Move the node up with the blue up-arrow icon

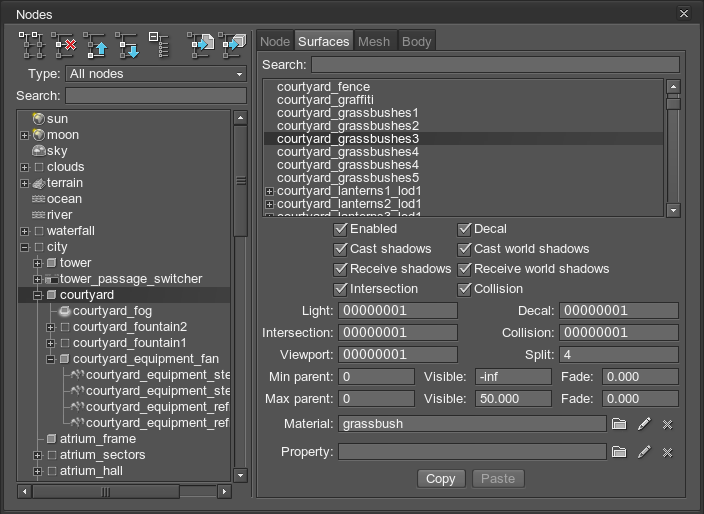tap(96, 45)
